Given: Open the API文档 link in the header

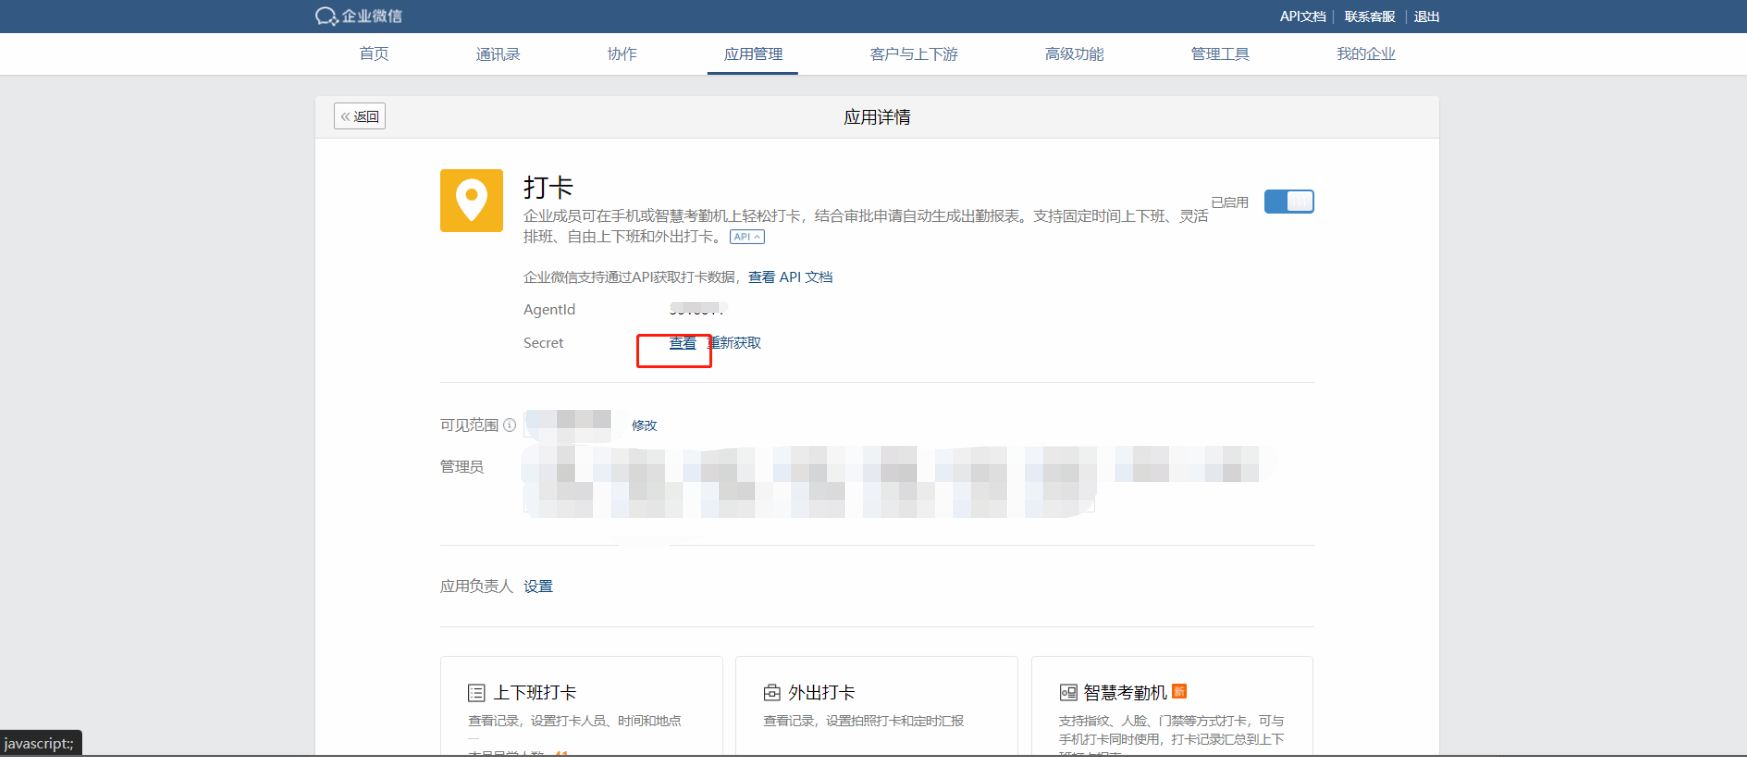Looking at the screenshot, I should tap(1302, 16).
